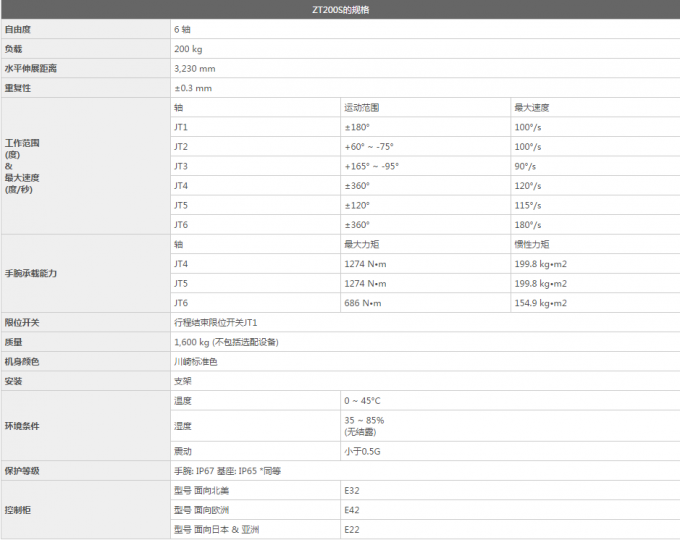Click the 686 N·m torque value

(x=362, y=303)
